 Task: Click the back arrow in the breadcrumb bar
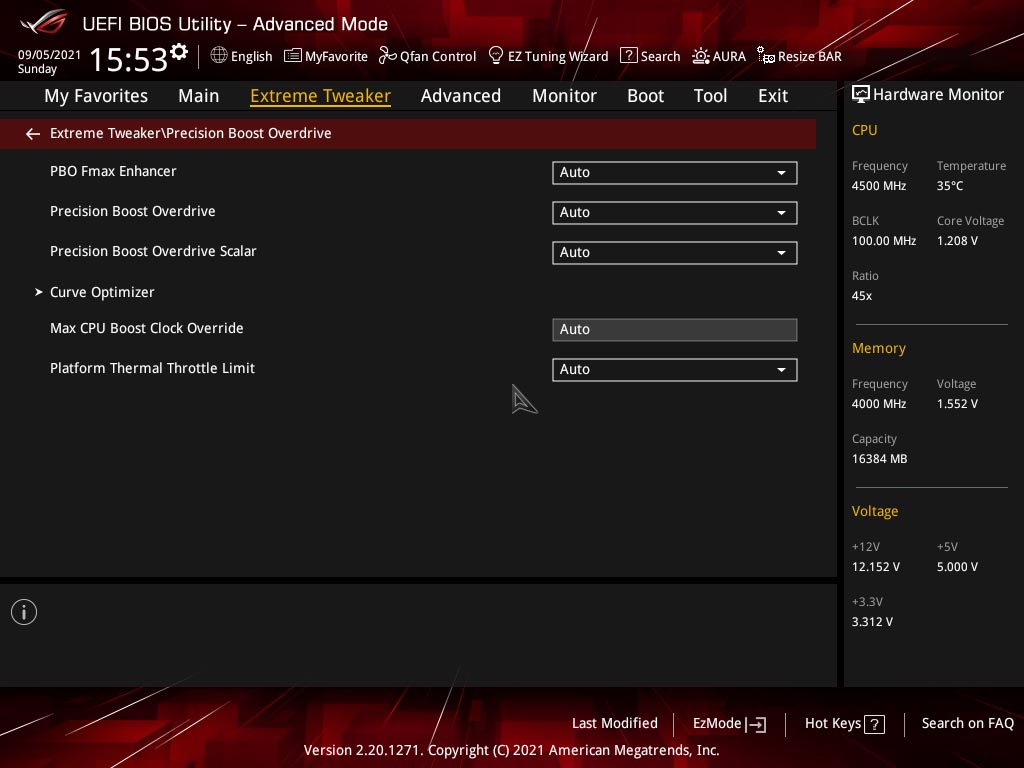pyautogui.click(x=33, y=134)
